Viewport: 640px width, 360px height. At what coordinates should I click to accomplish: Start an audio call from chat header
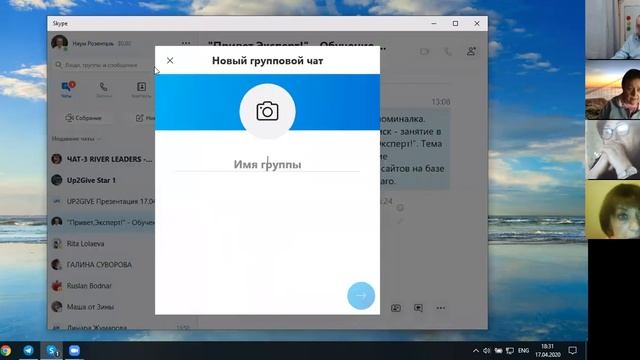pos(448,51)
